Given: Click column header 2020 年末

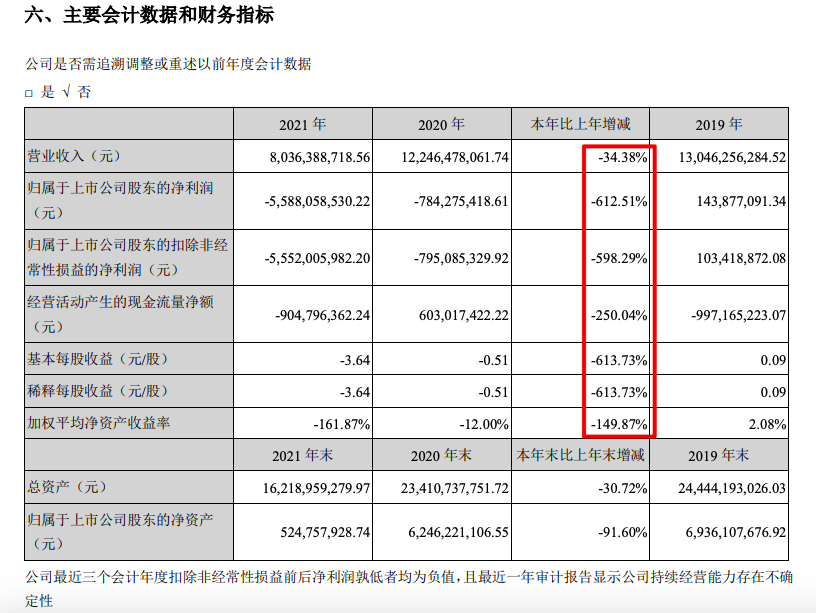Looking at the screenshot, I should [x=441, y=456].
